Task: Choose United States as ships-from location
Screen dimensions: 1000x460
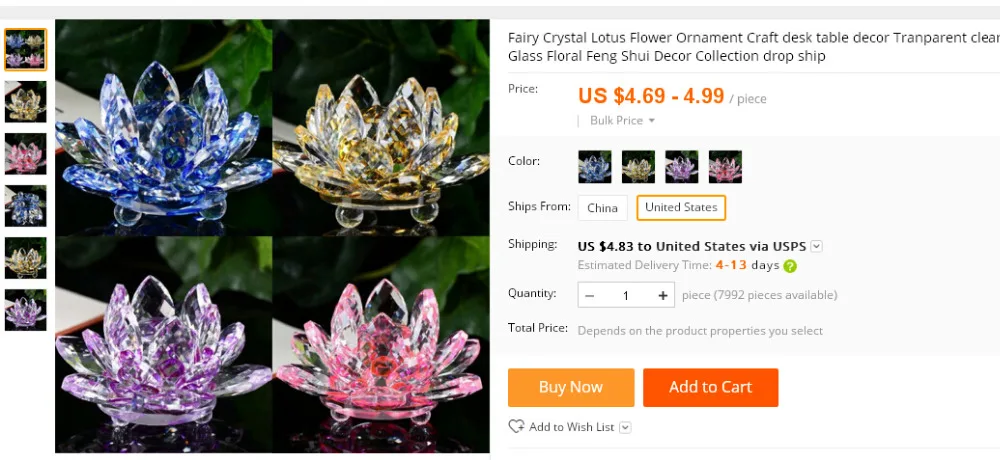Action: point(680,207)
